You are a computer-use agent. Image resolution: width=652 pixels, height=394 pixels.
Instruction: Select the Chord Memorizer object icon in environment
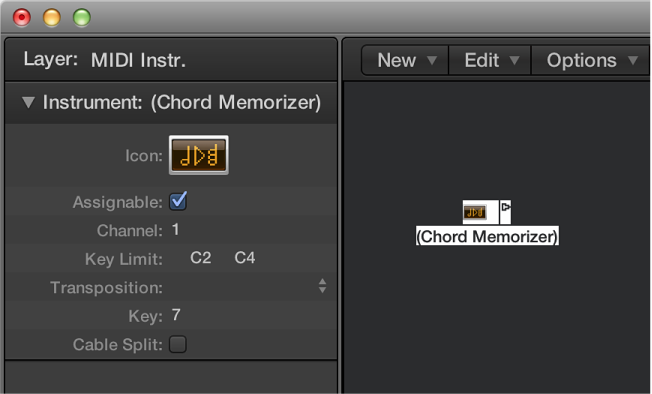click(474, 212)
